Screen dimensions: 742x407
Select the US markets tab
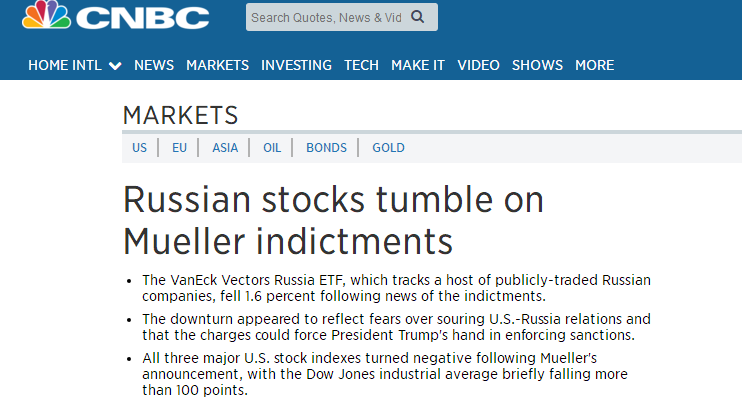(x=139, y=148)
